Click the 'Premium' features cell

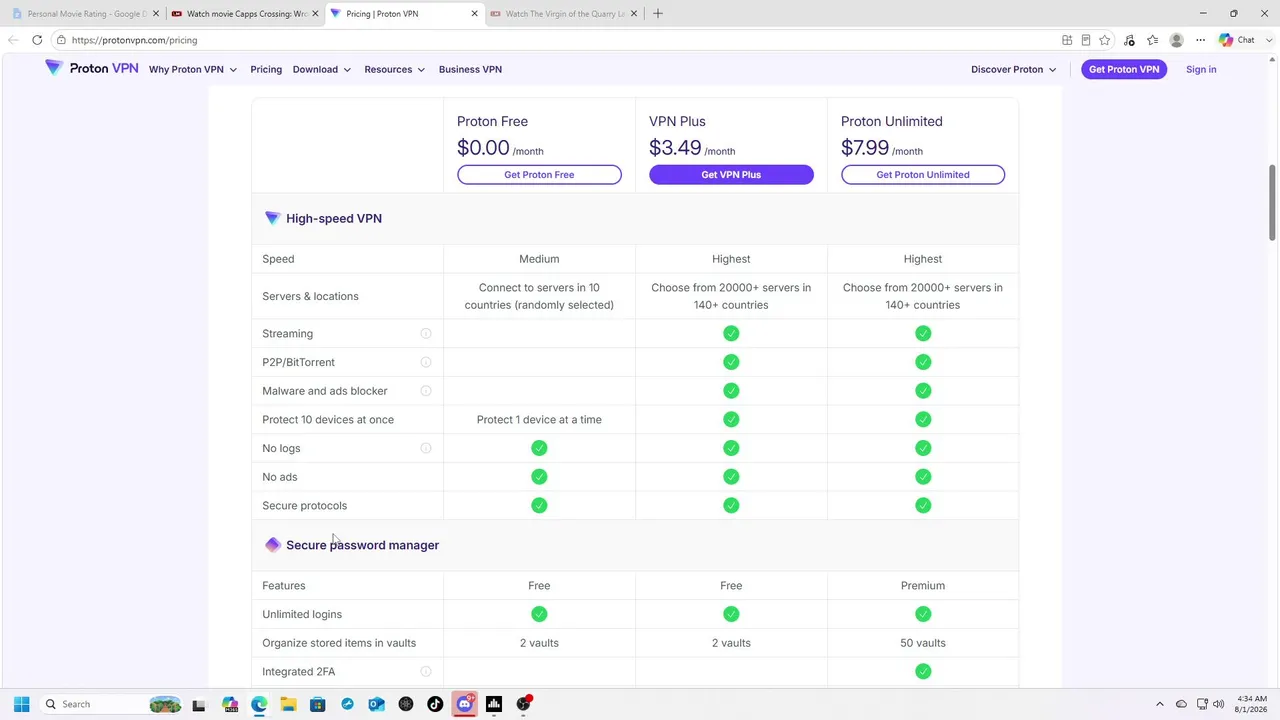(x=923, y=586)
